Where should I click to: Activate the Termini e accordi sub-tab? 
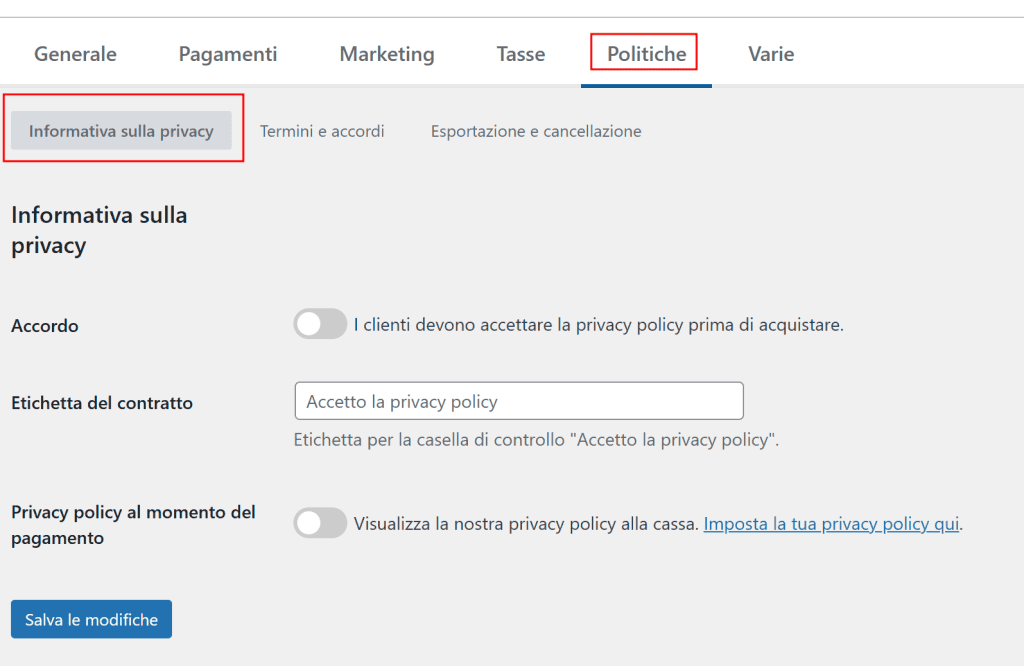coord(322,130)
